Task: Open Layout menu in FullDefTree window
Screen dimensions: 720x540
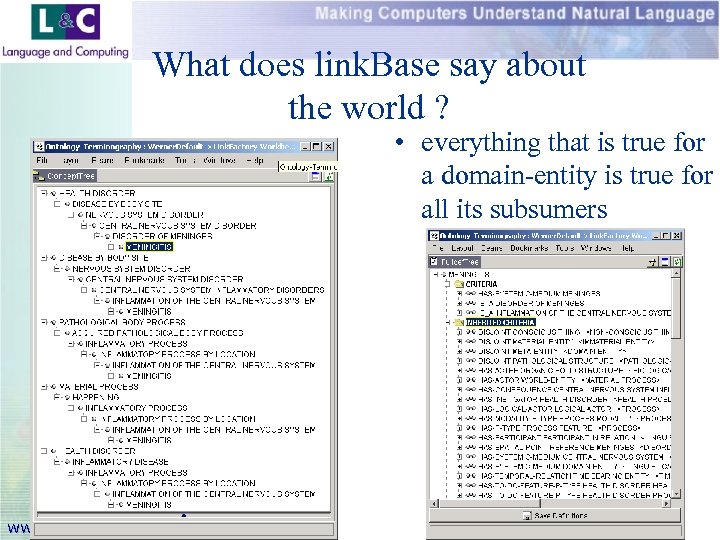Action: [462, 248]
